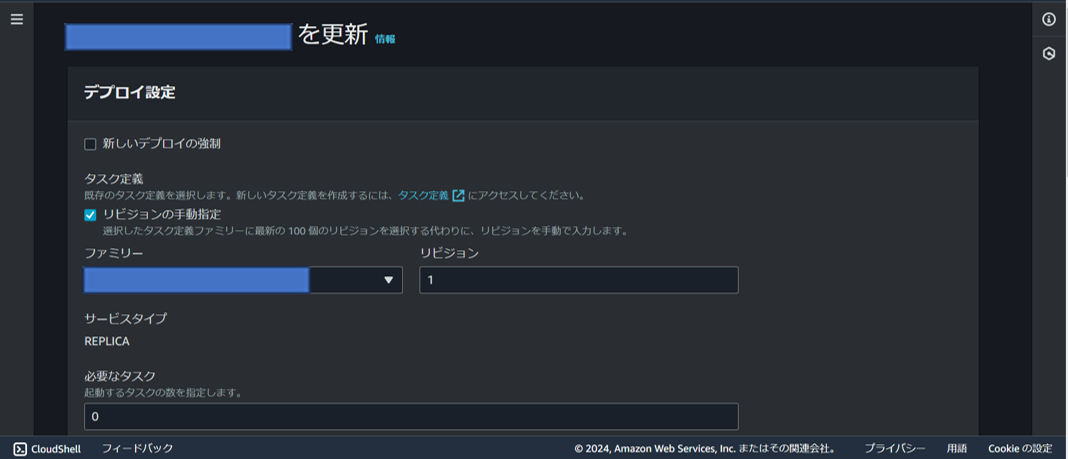Image resolution: width=1068 pixels, height=459 pixels.
Task: Open the 情報 link next to the title
Action: 385,39
